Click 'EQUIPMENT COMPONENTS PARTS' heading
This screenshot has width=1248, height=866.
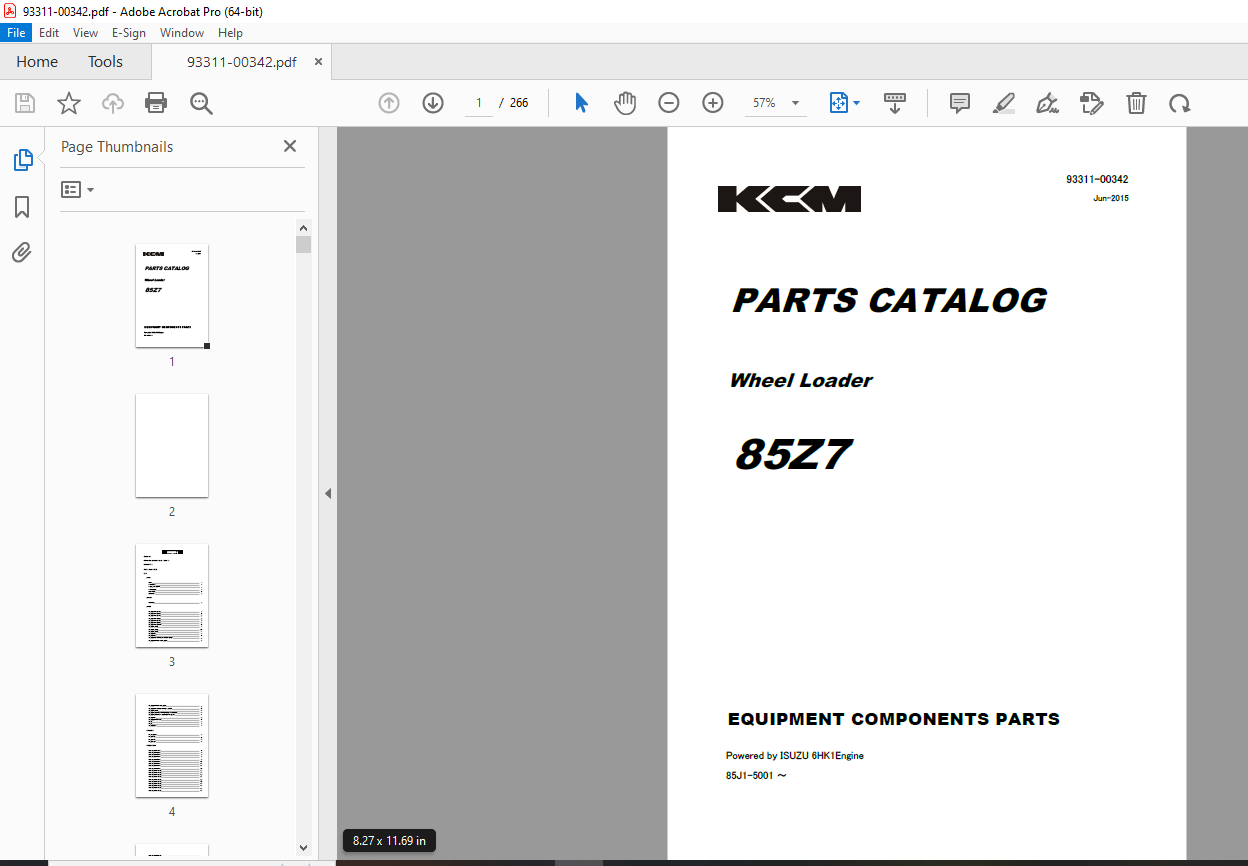click(x=894, y=719)
